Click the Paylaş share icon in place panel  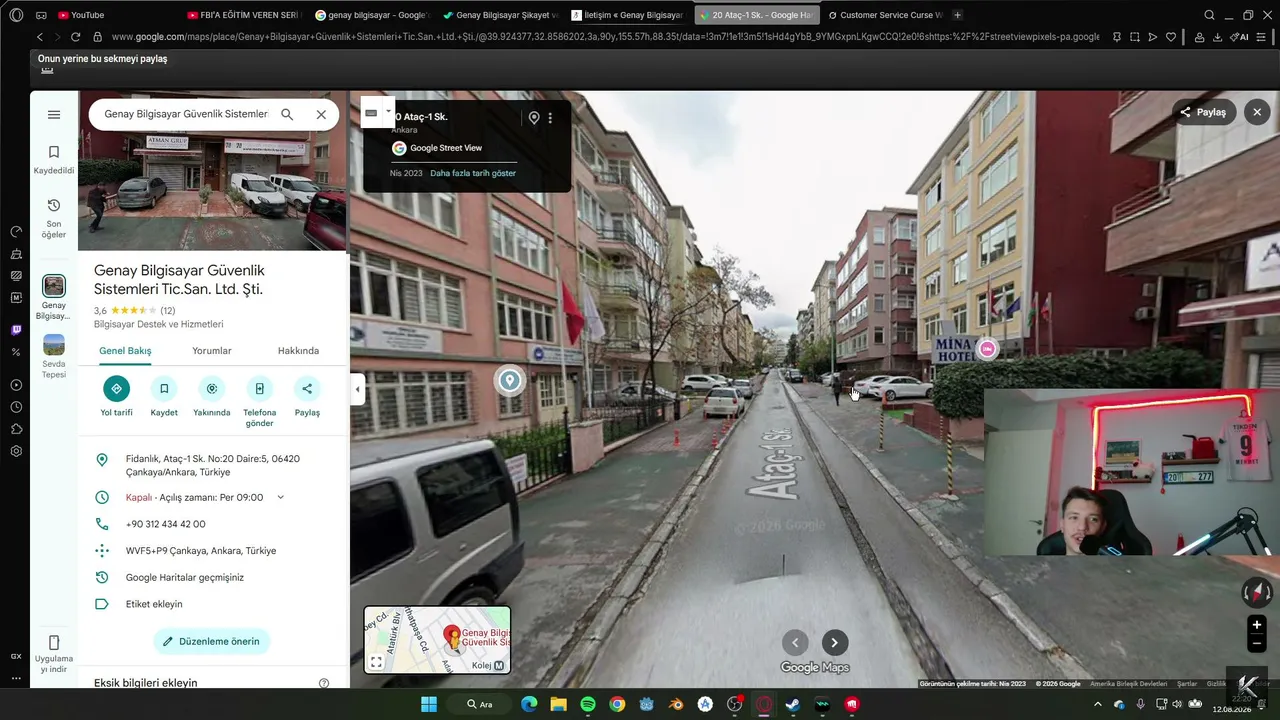[x=307, y=389]
